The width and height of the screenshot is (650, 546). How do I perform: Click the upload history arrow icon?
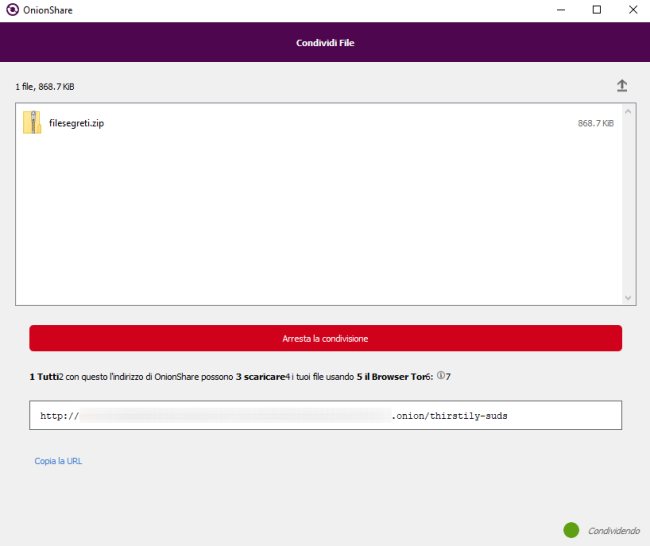pos(621,86)
